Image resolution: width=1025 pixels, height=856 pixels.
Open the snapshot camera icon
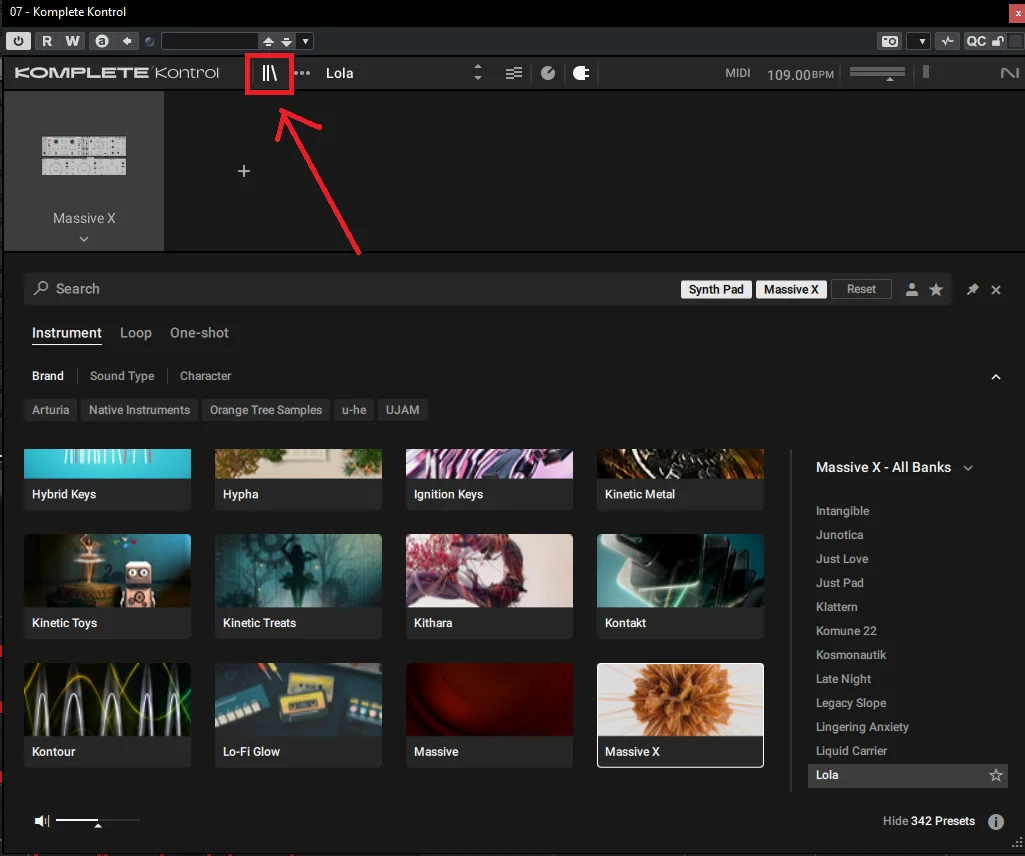(x=890, y=41)
